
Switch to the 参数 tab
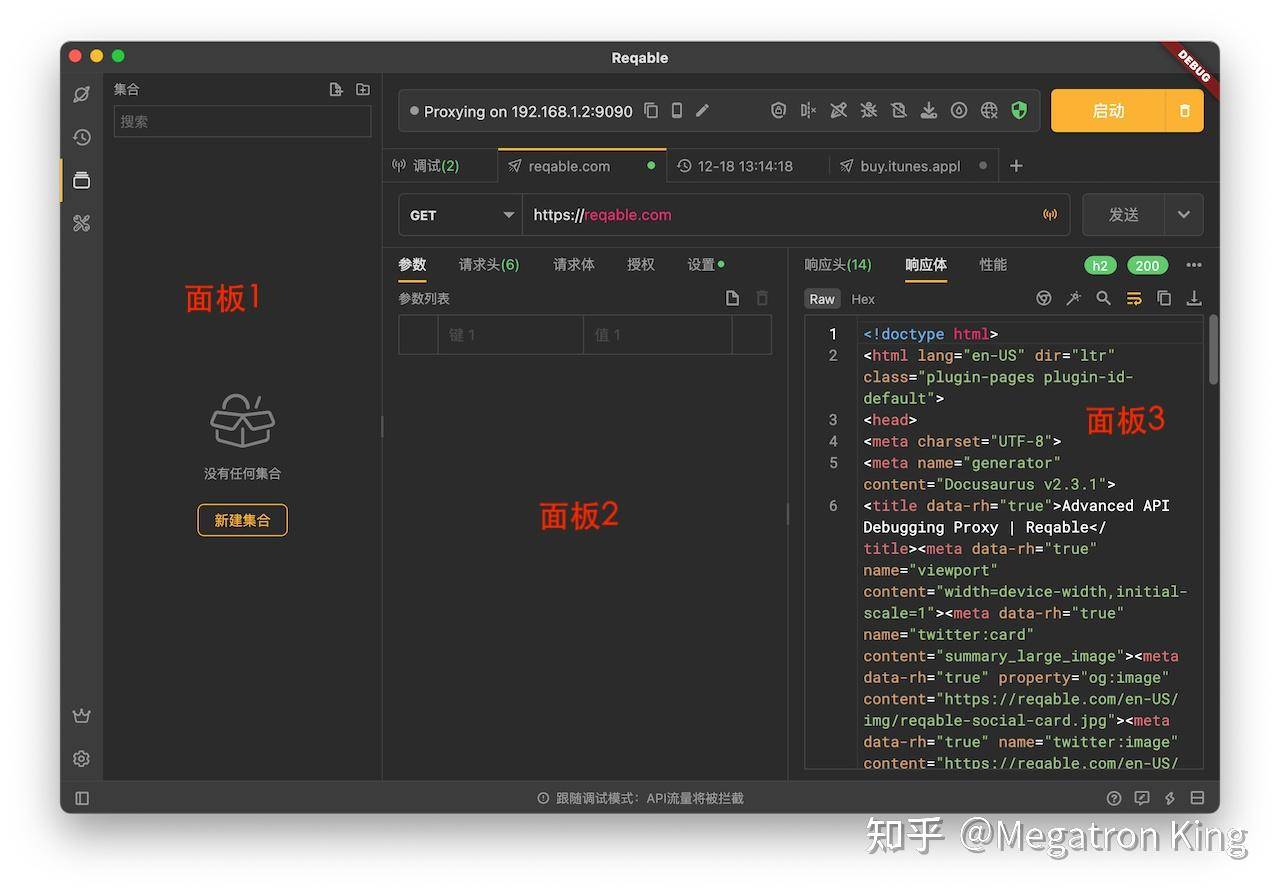pos(412,265)
